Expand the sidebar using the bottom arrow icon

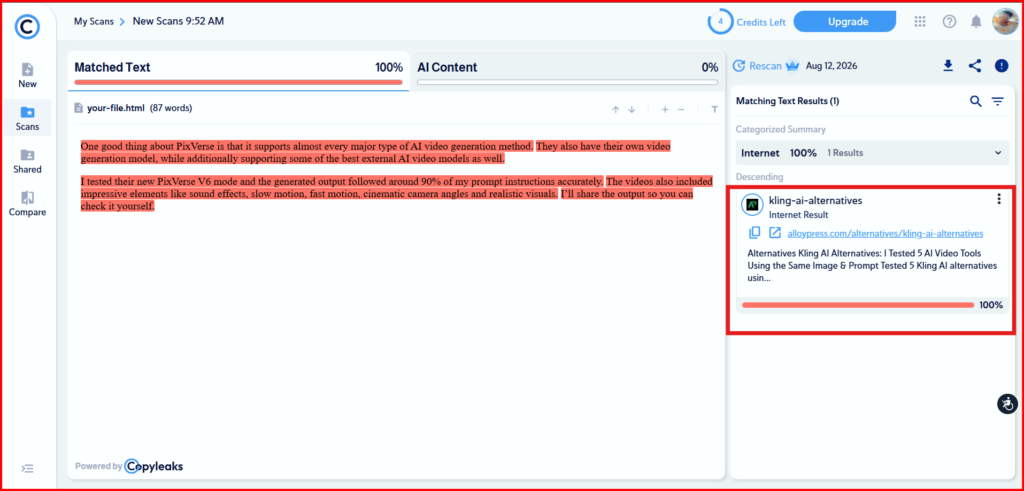coord(27,468)
